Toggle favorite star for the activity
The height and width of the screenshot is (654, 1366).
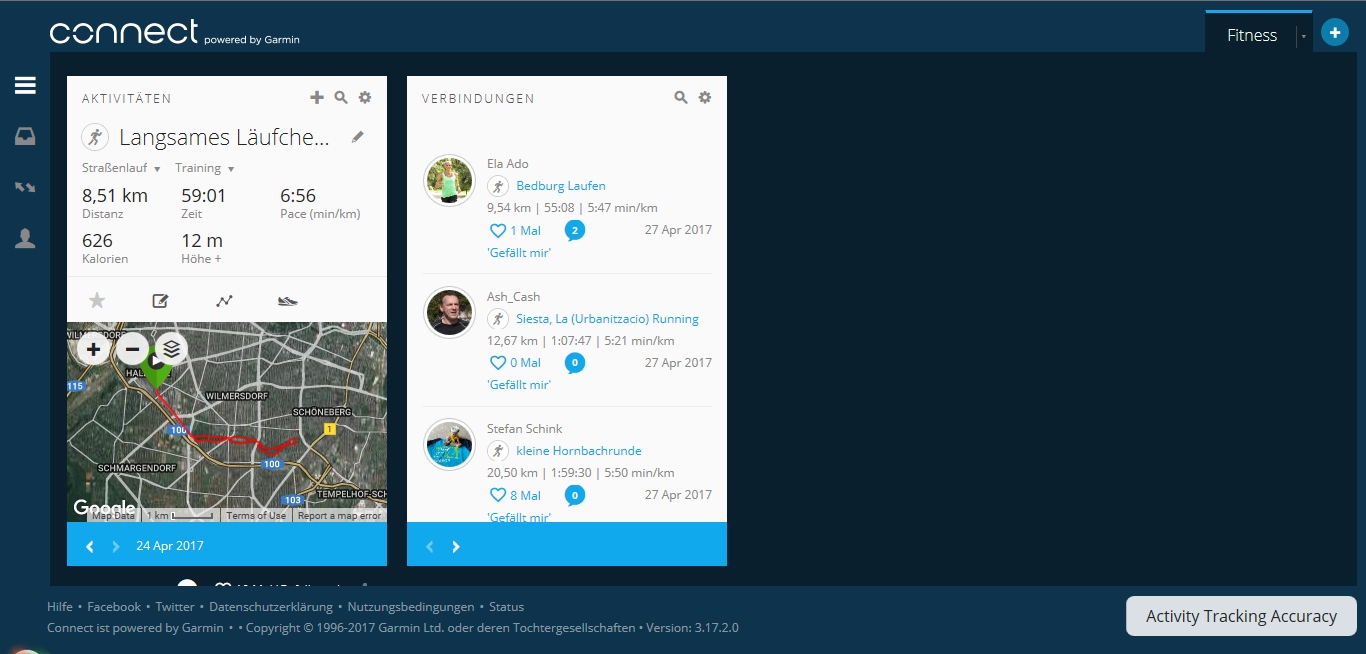pos(97,300)
